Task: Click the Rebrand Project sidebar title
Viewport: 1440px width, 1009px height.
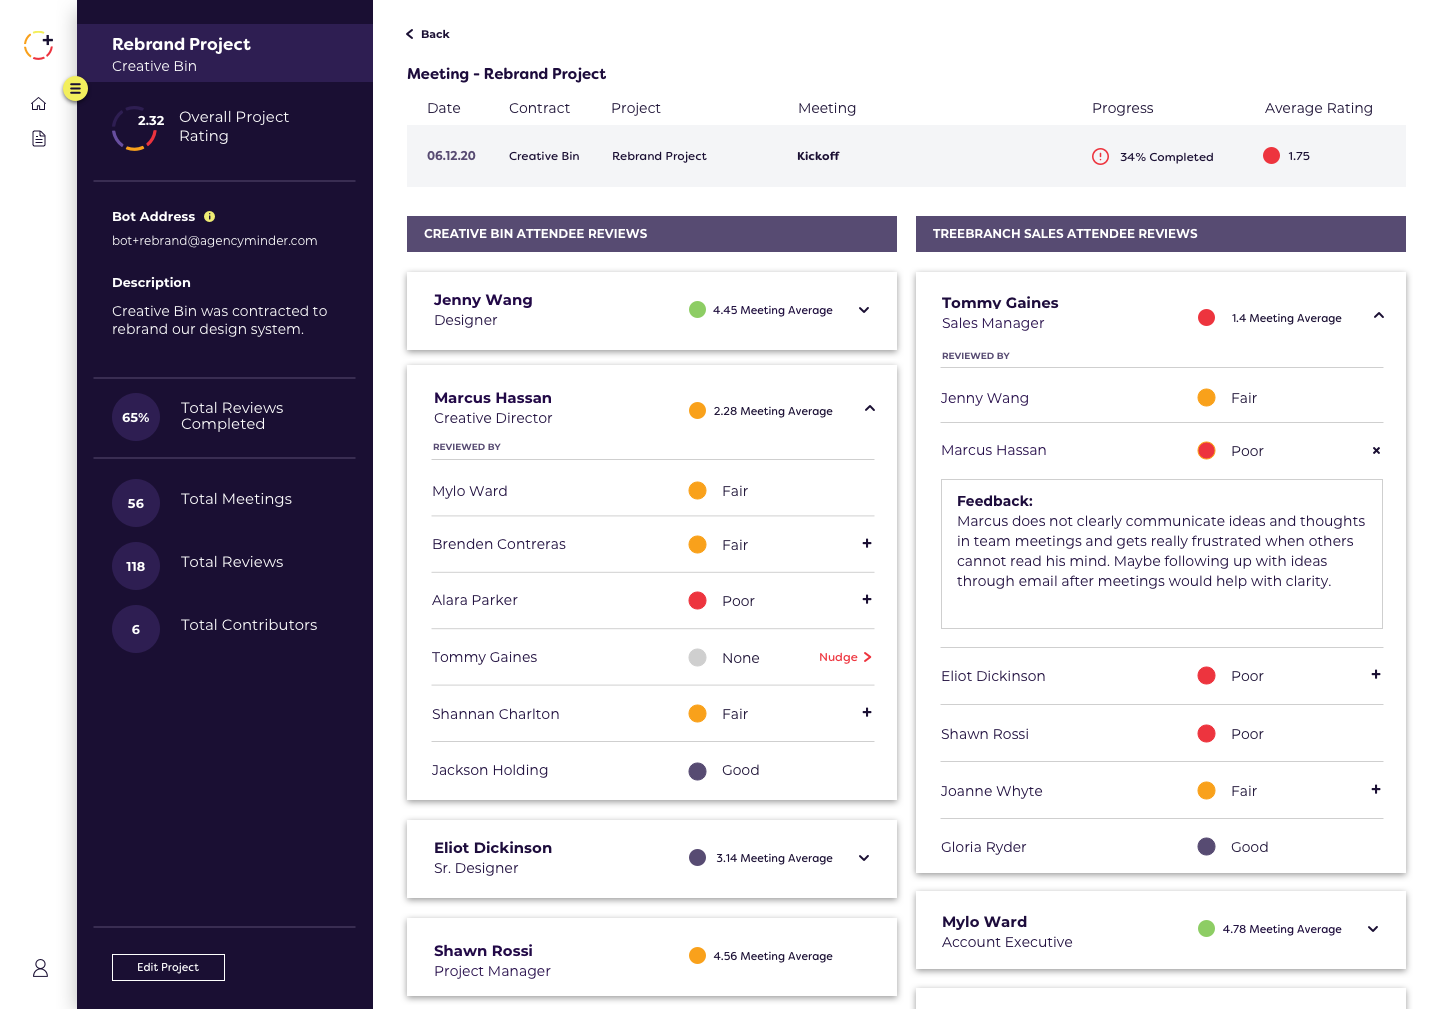Action: [x=181, y=44]
